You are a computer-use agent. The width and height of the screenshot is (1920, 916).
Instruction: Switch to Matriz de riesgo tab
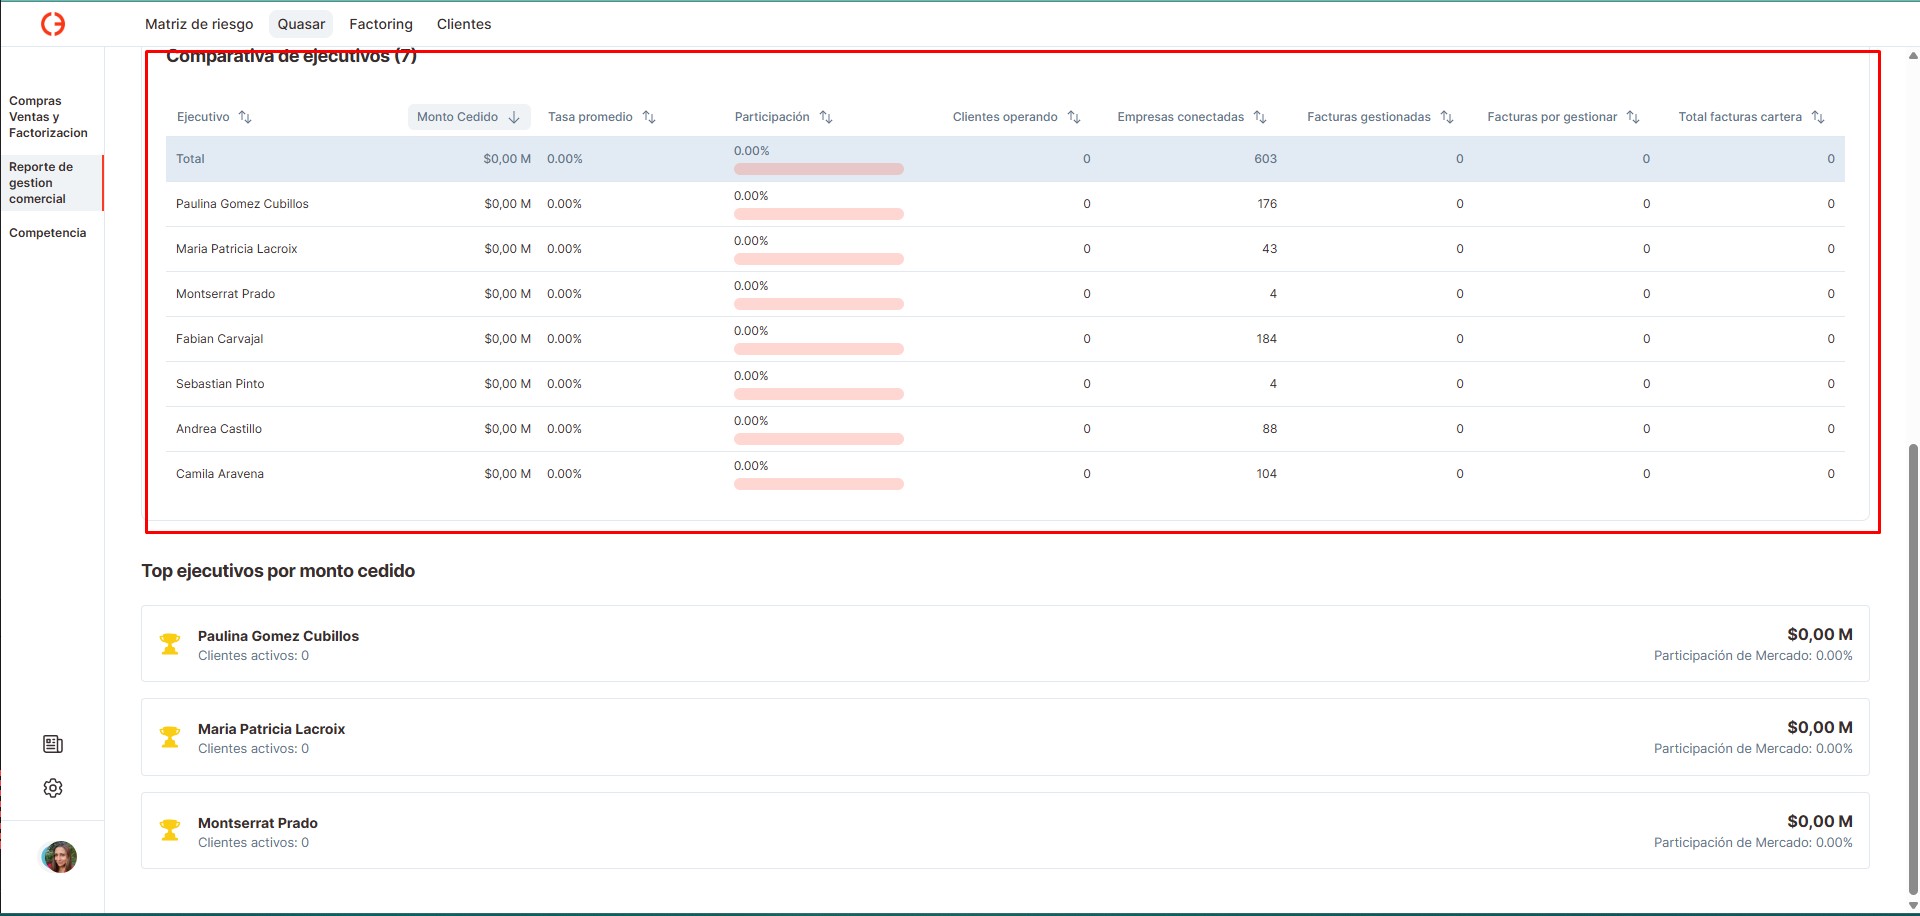click(199, 24)
